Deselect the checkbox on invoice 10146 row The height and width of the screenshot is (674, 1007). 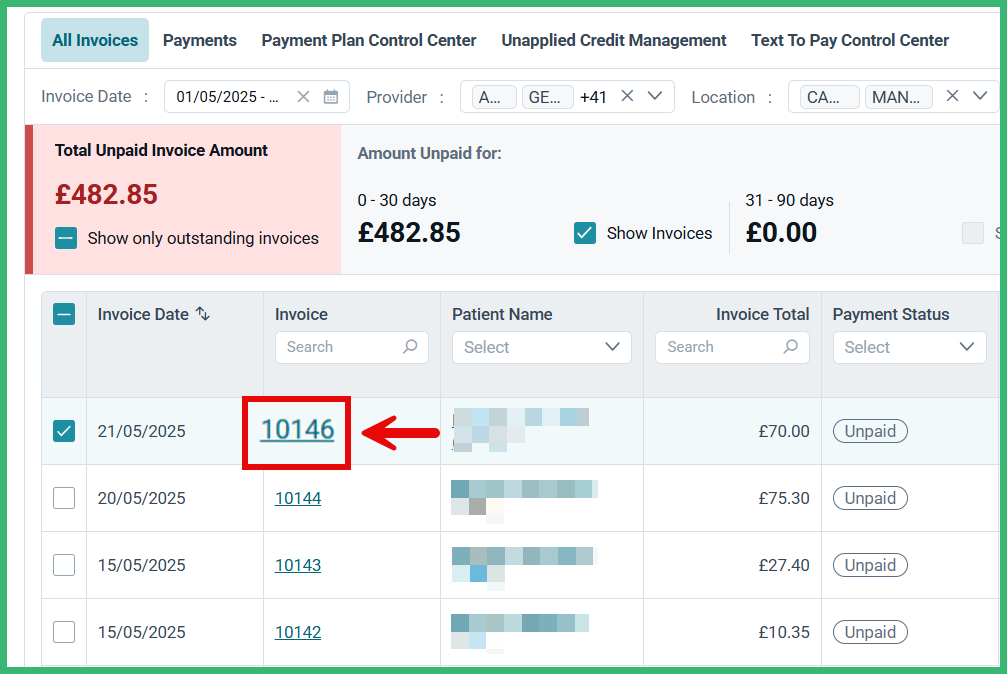tap(63, 430)
